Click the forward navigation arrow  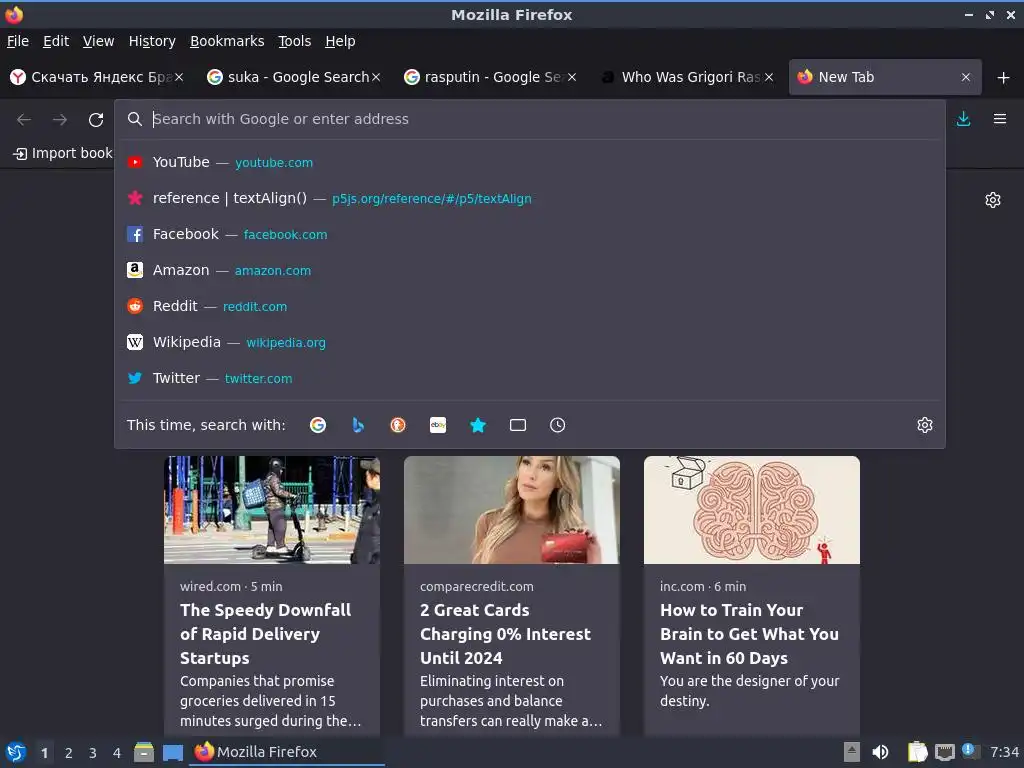point(59,120)
